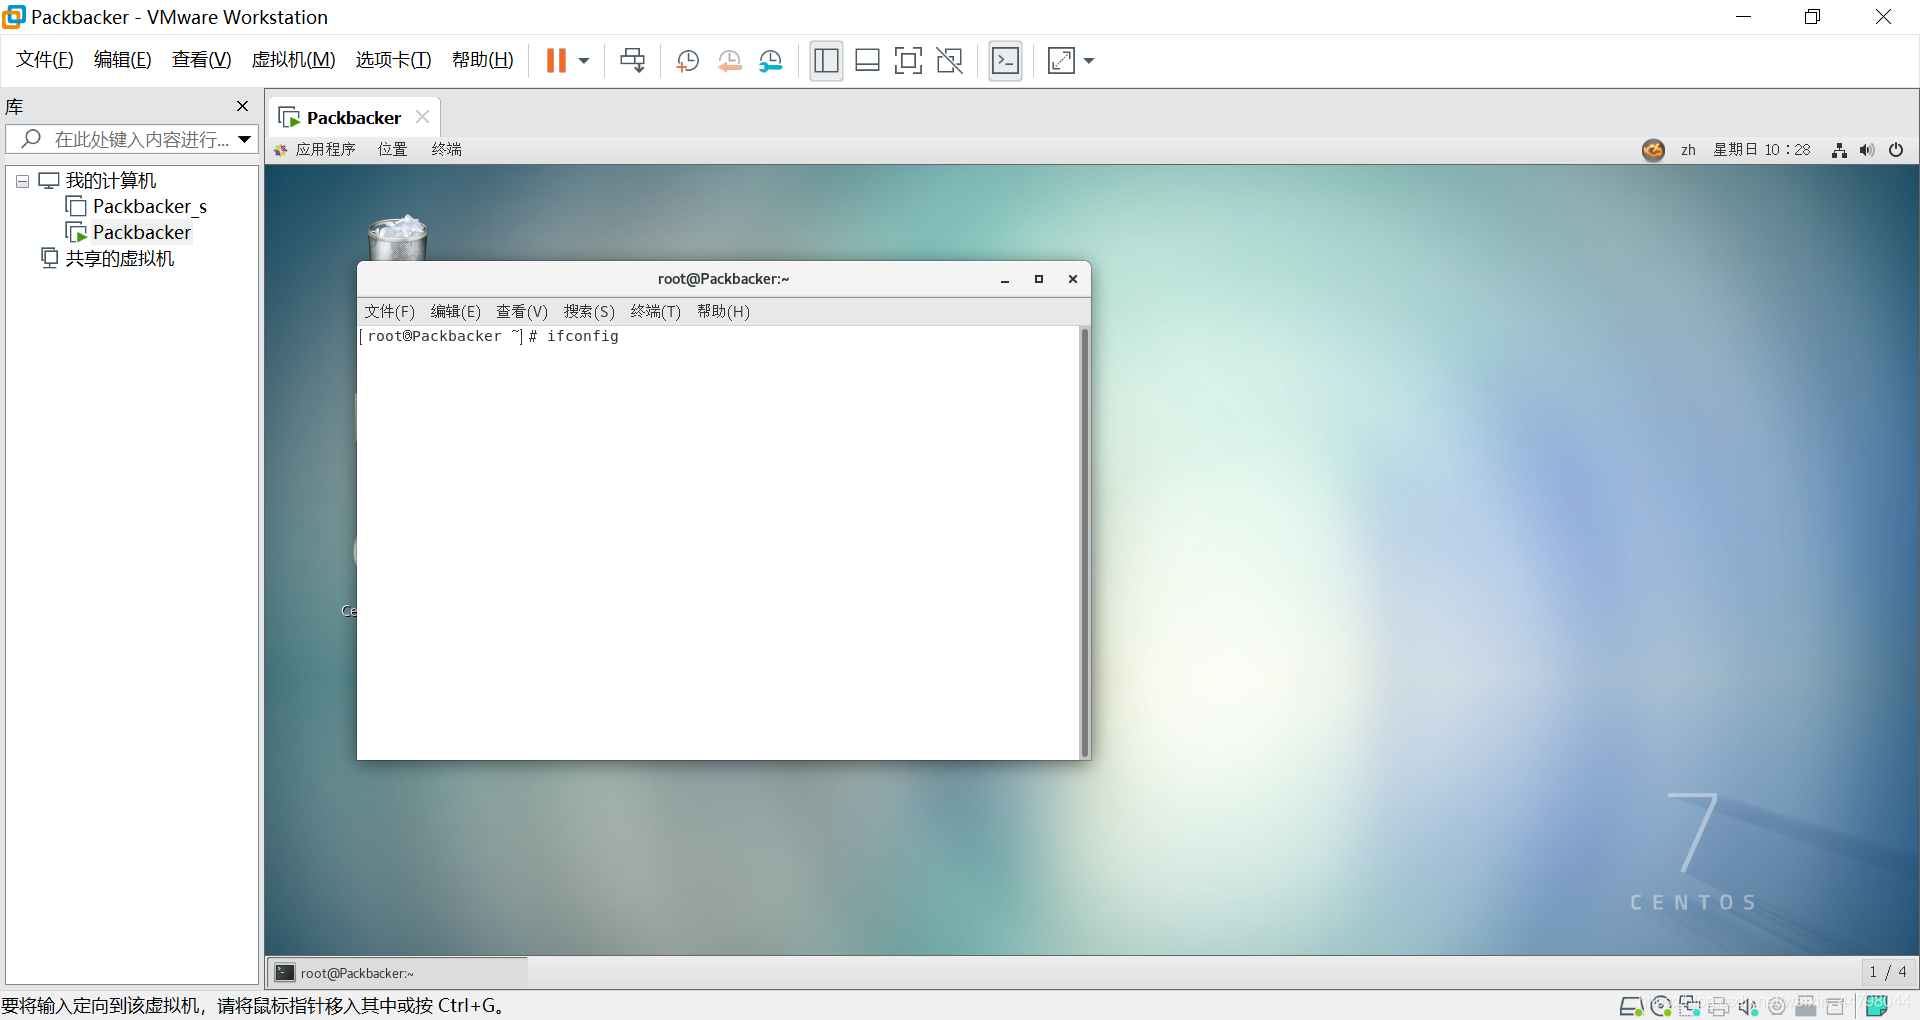
Task: Select the Packbacker_s virtual machine
Action: click(137, 207)
